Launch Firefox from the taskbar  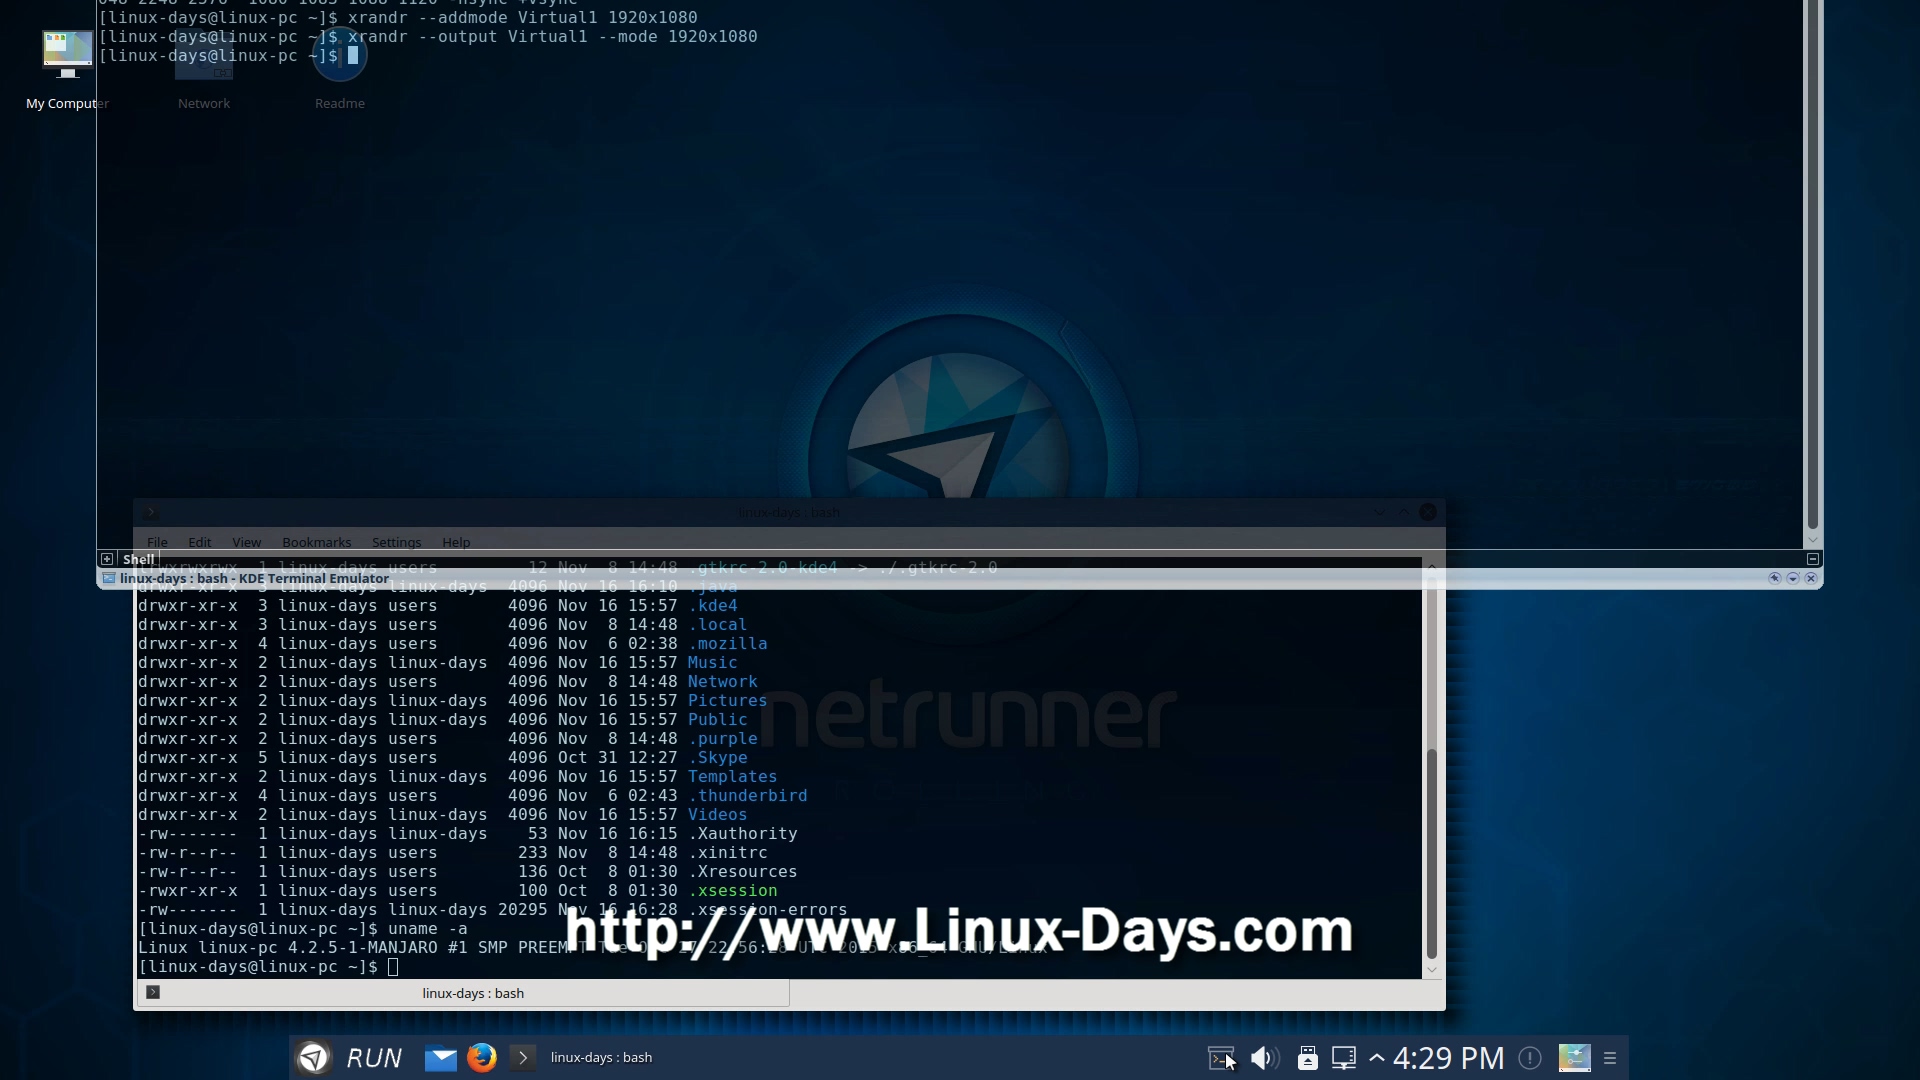point(482,1057)
